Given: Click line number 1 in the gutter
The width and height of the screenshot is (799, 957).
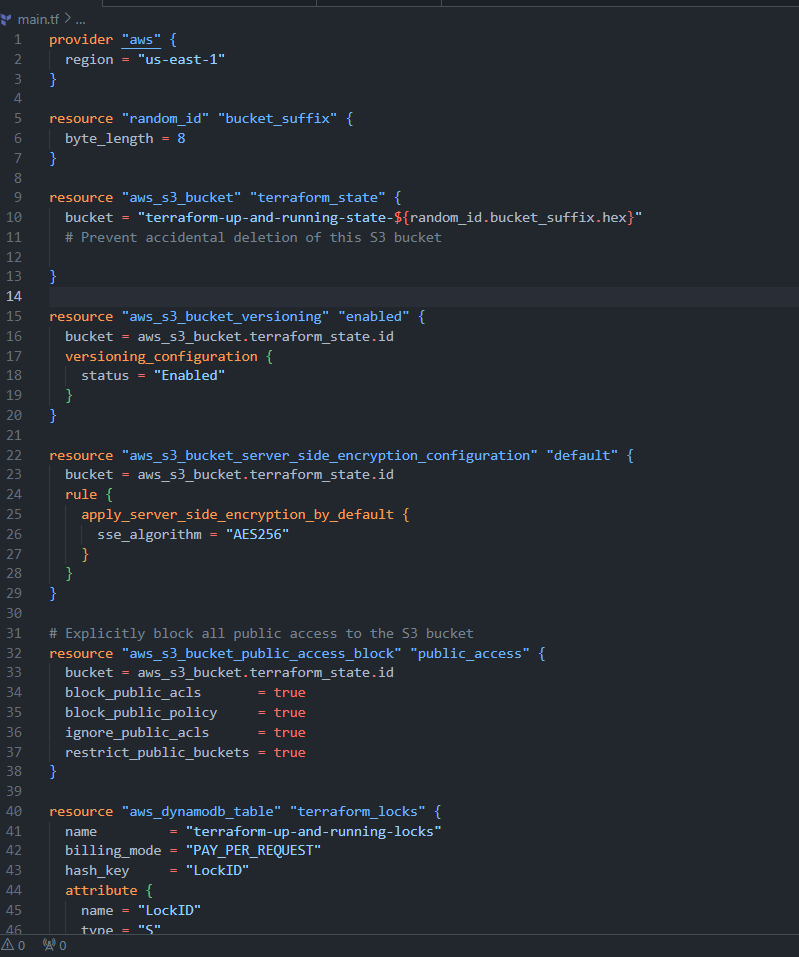Looking at the screenshot, I should coord(18,40).
